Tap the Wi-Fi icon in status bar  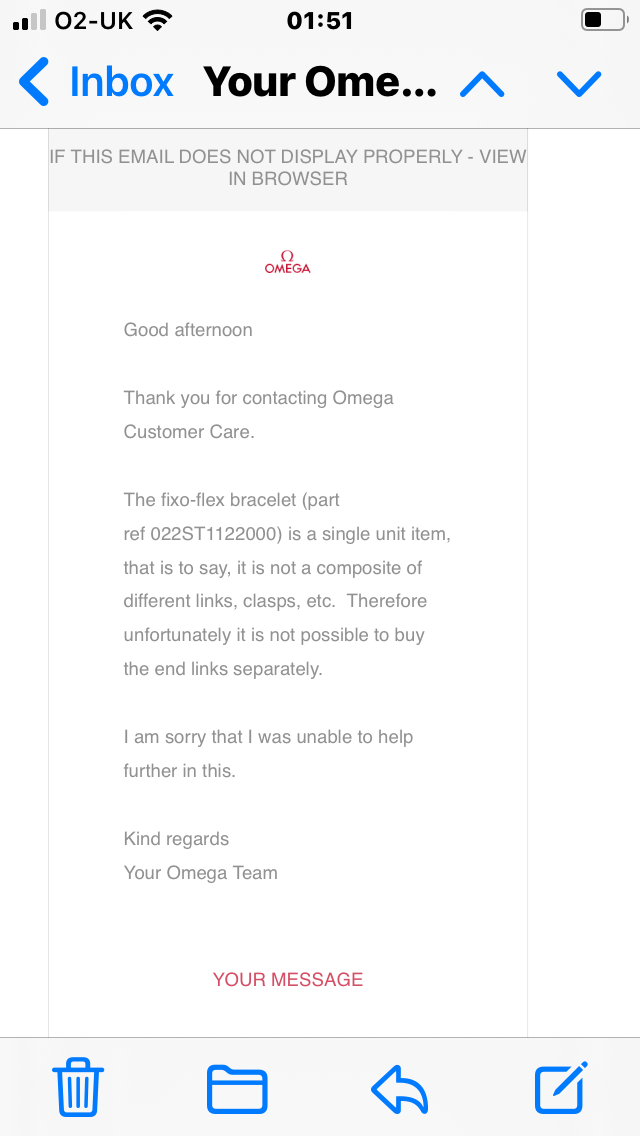[157, 20]
